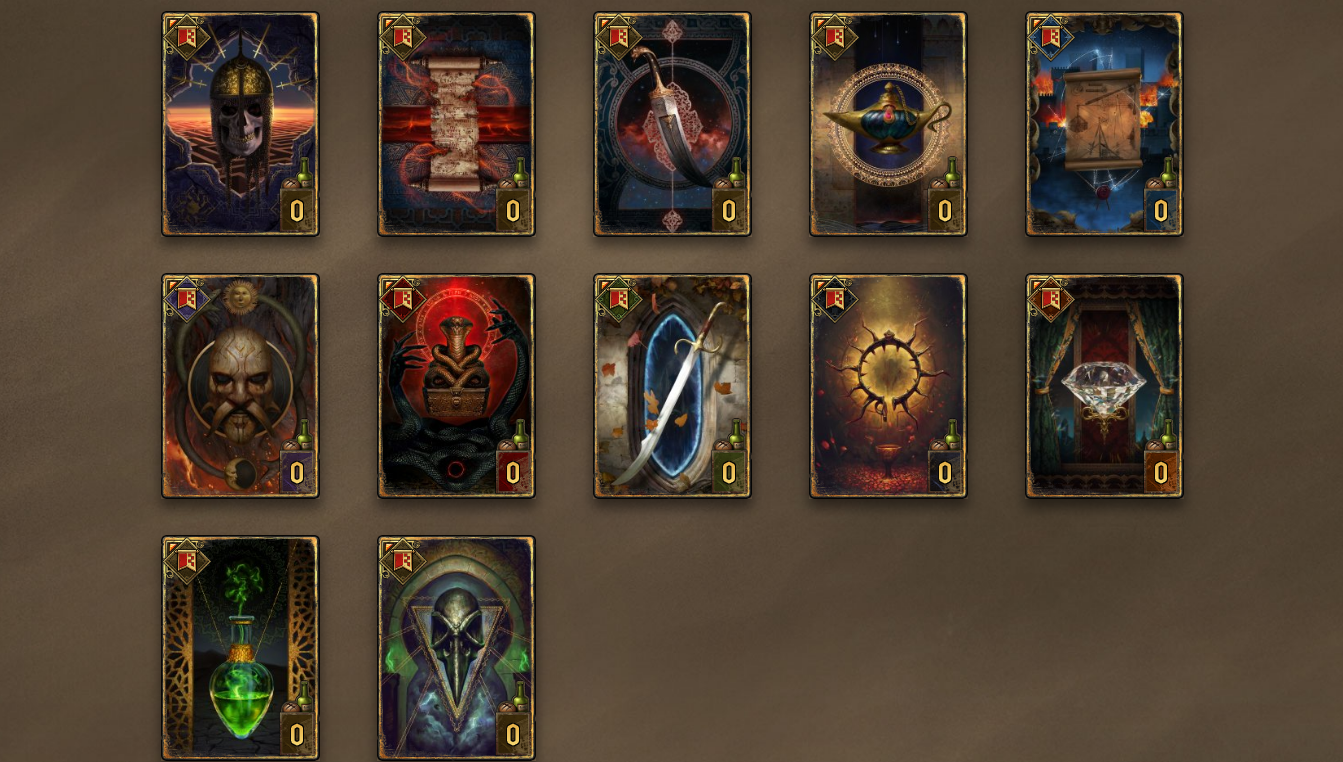Click the red faction badge on diamond card

click(1050, 299)
